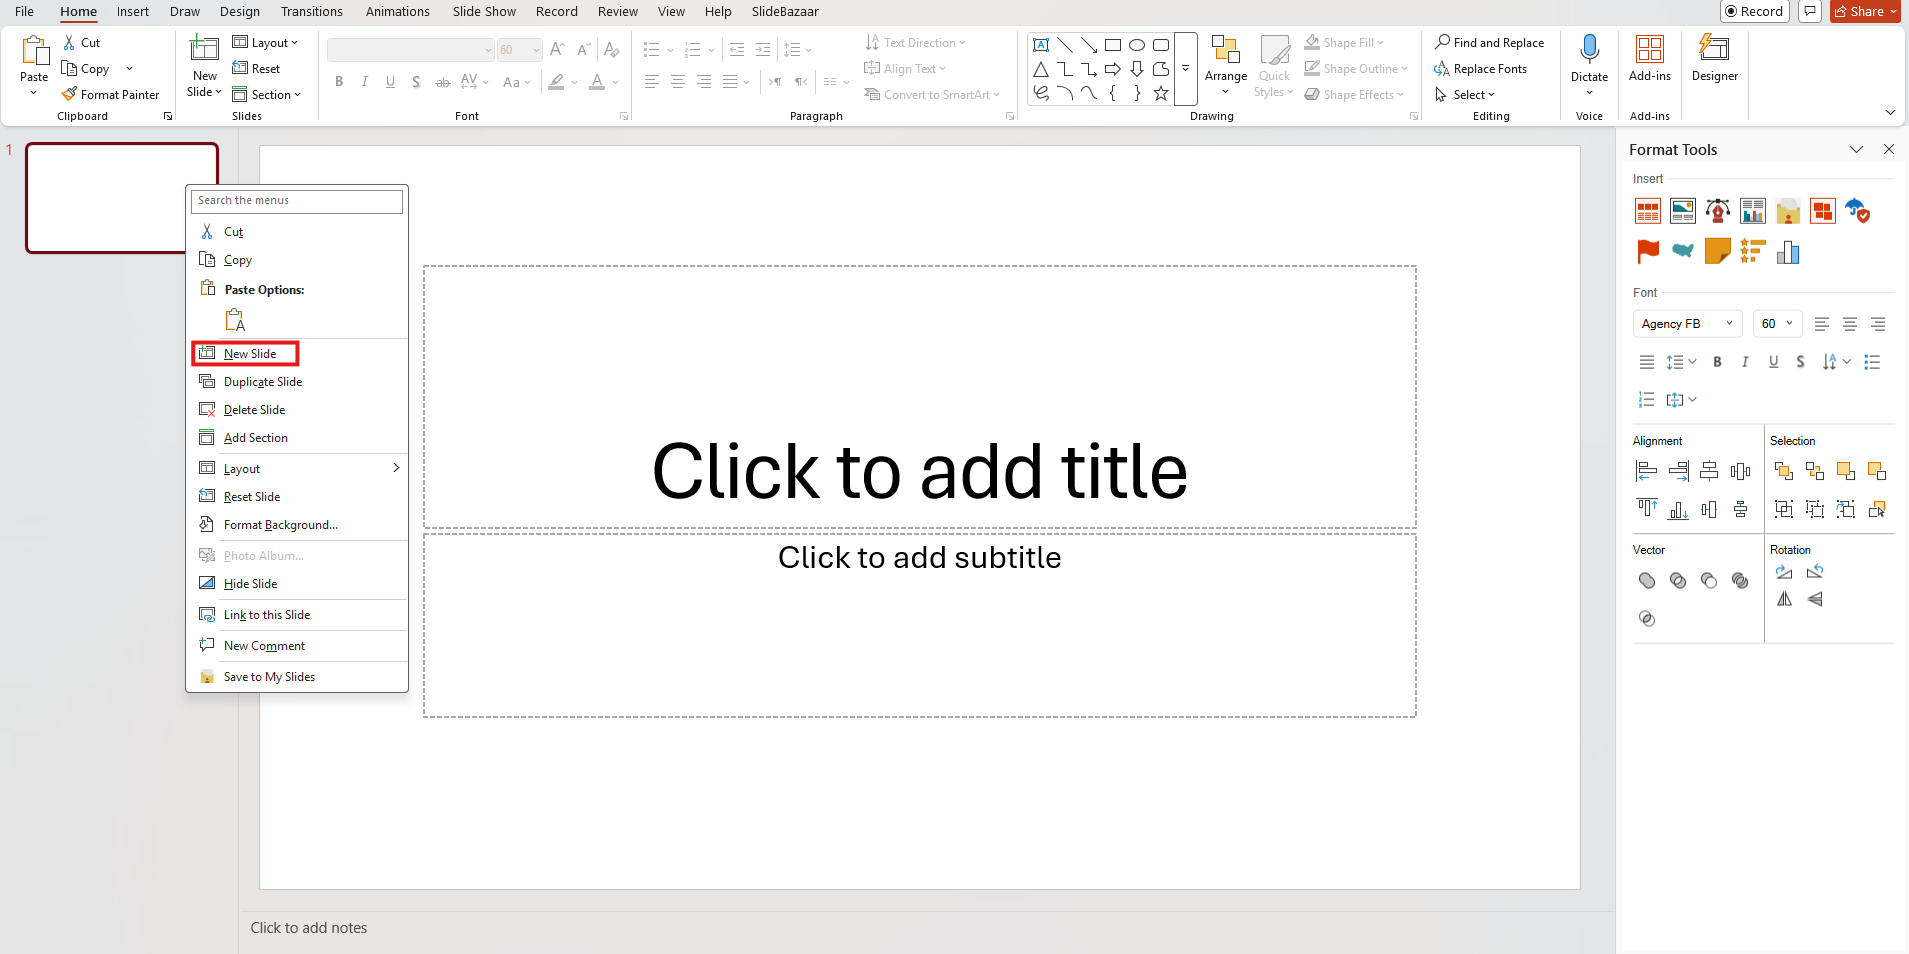Open the Designer pane icon
Image resolution: width=1909 pixels, height=954 pixels.
point(1714,48)
